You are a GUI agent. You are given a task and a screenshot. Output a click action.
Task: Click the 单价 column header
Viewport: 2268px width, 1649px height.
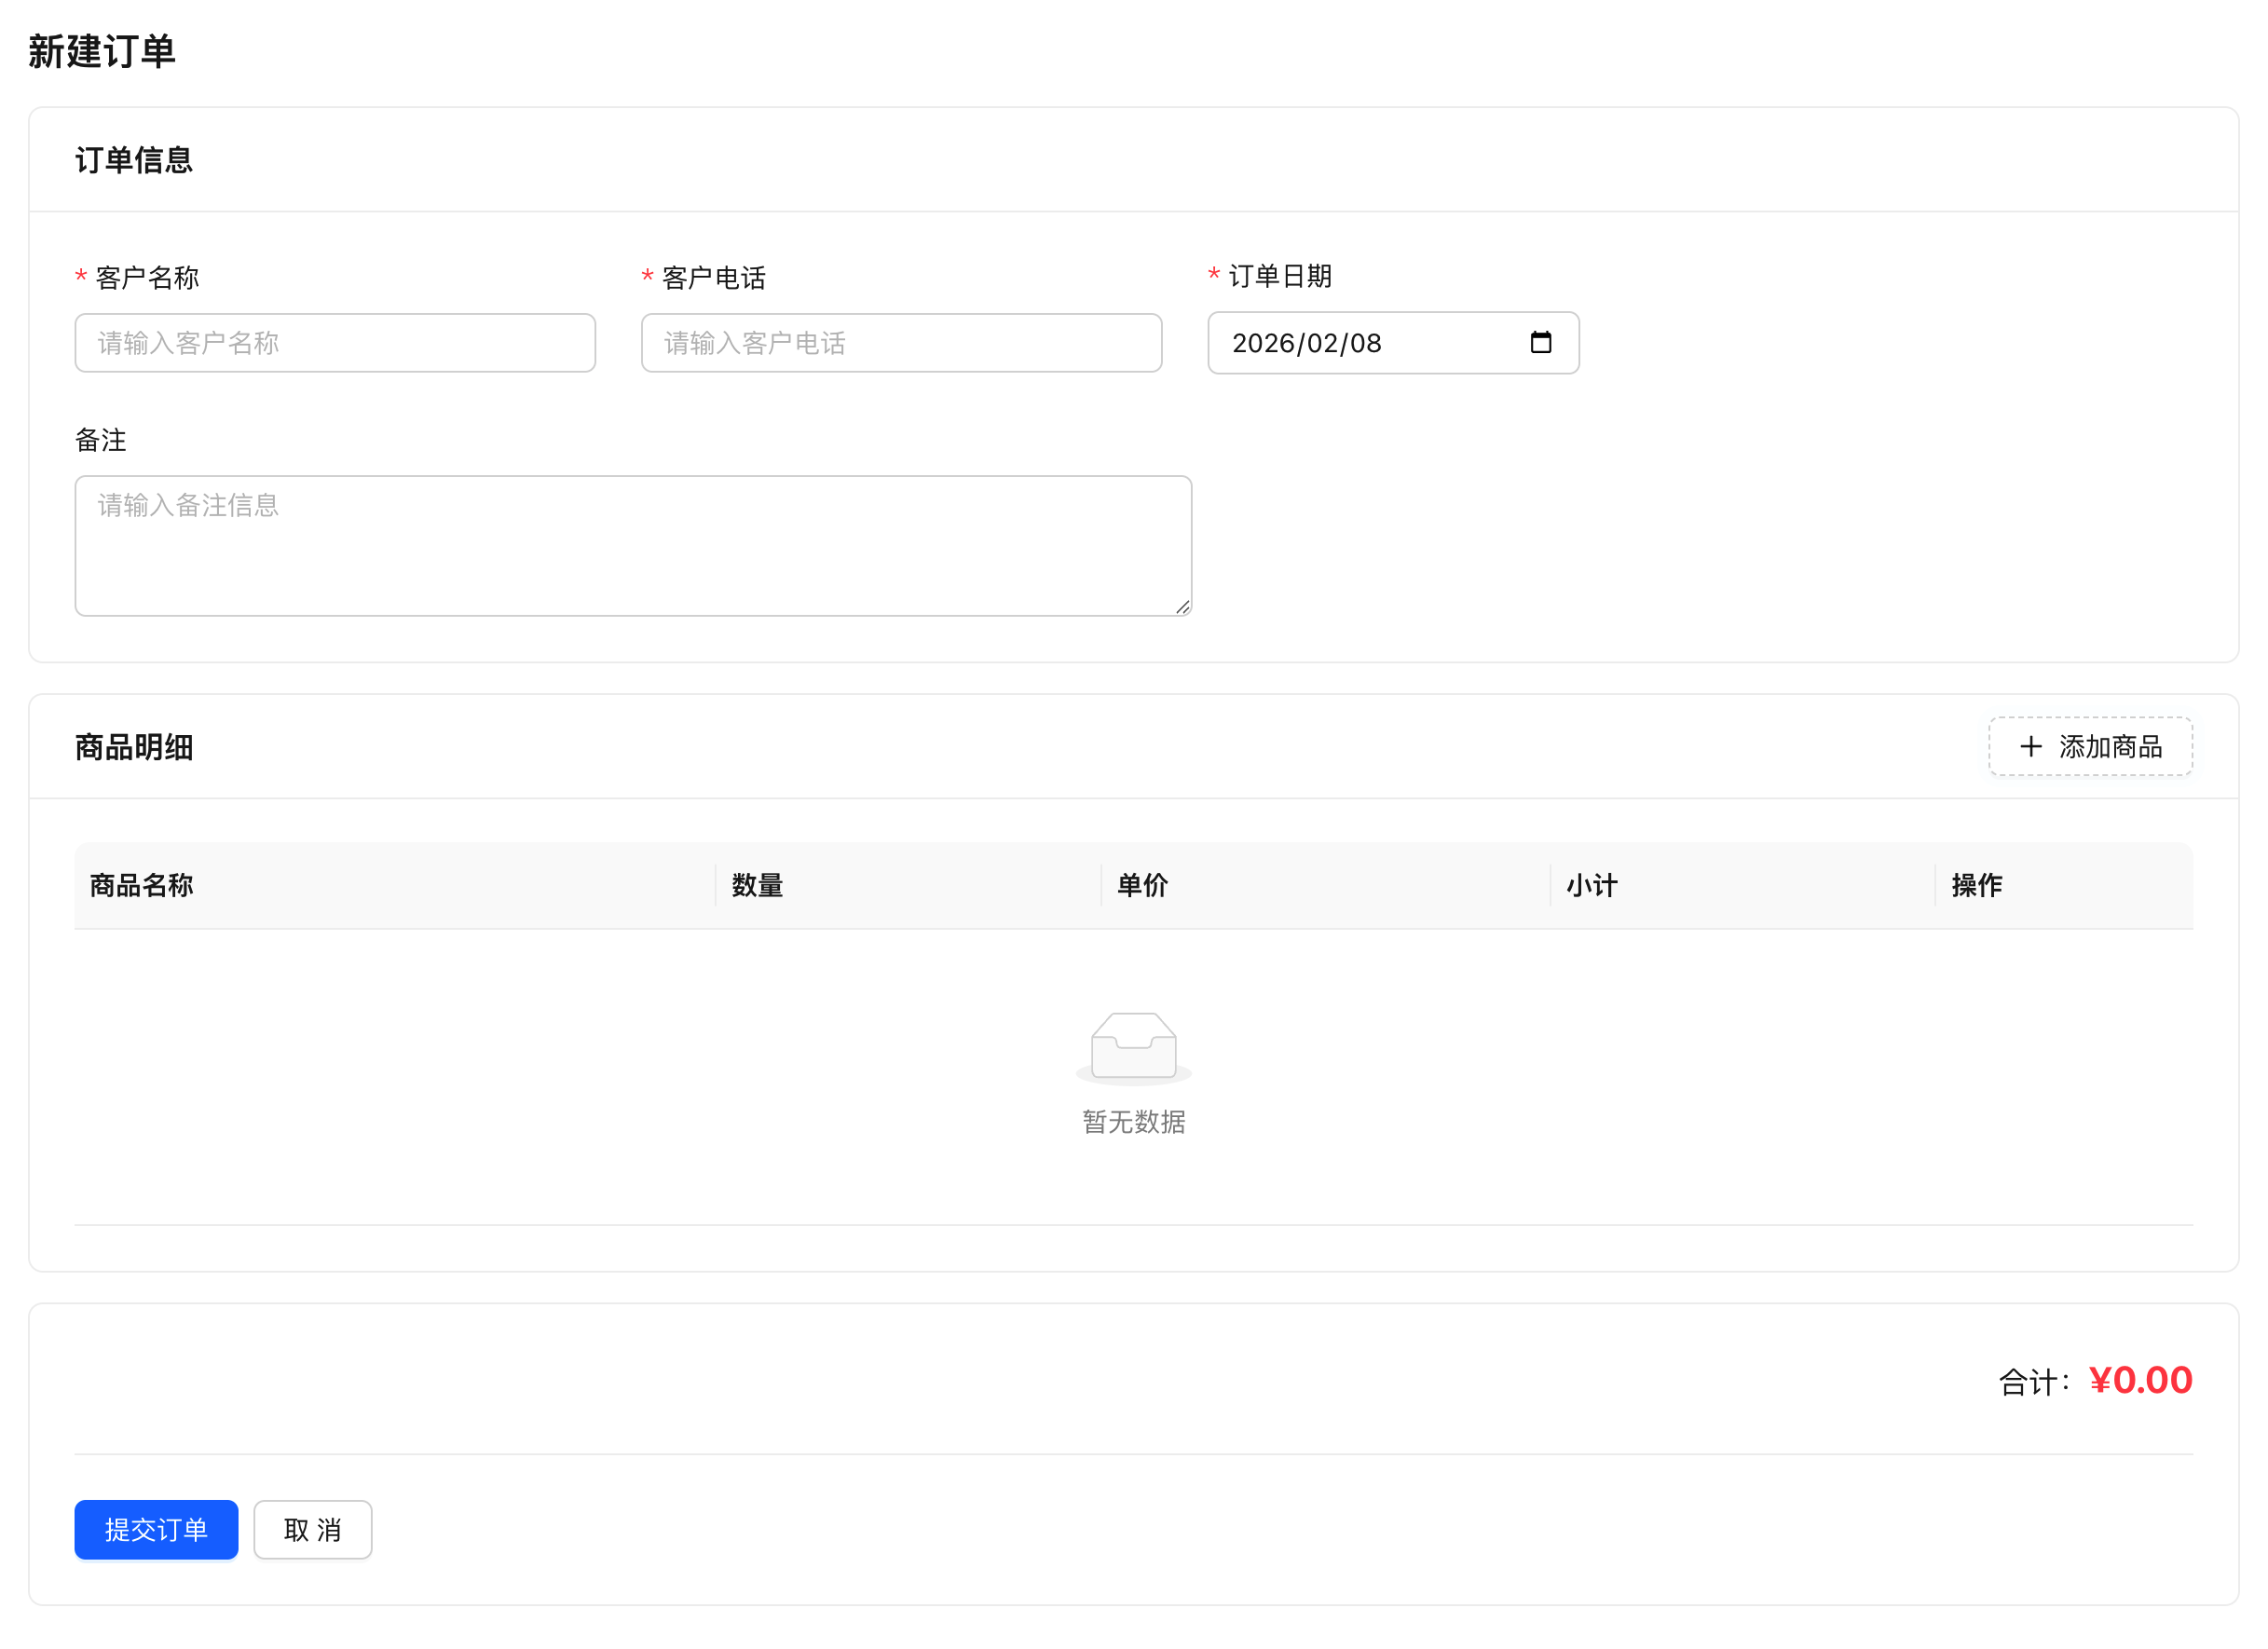tap(1142, 885)
